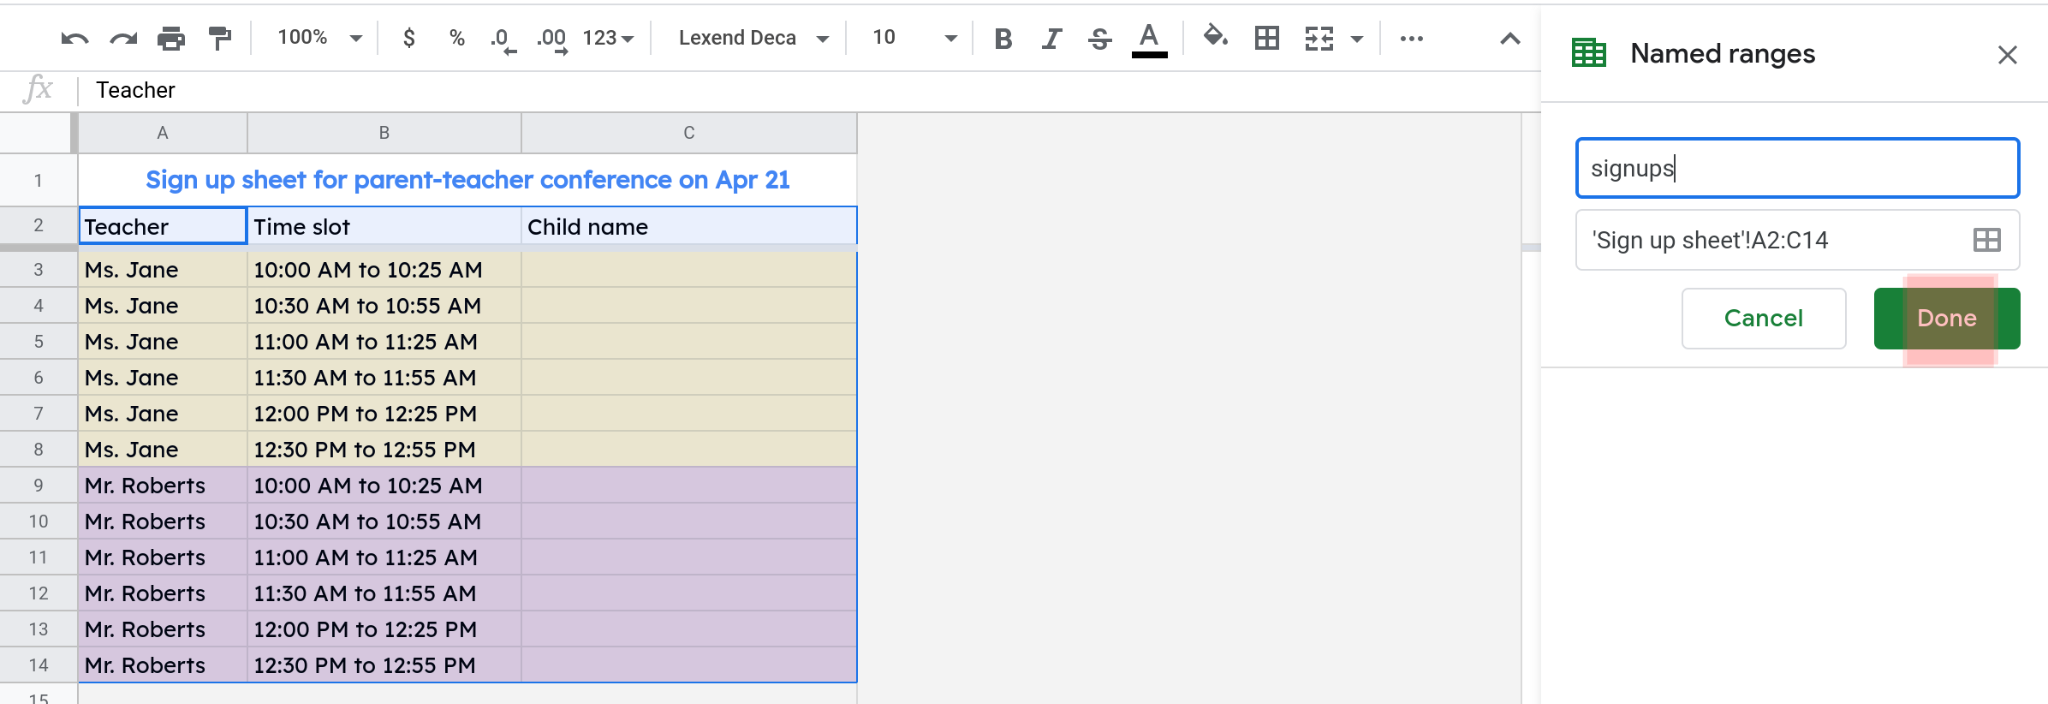Screen dimensions: 2048x704
Task: Click the fx function icon
Action: coord(38,89)
